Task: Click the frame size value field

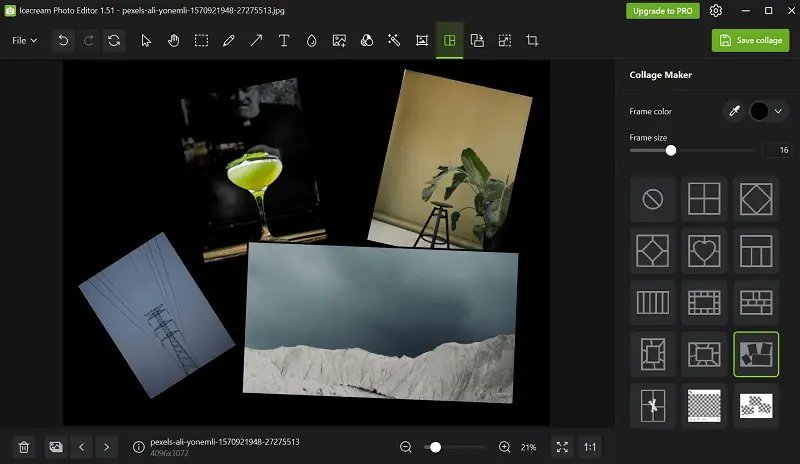Action: coord(776,150)
